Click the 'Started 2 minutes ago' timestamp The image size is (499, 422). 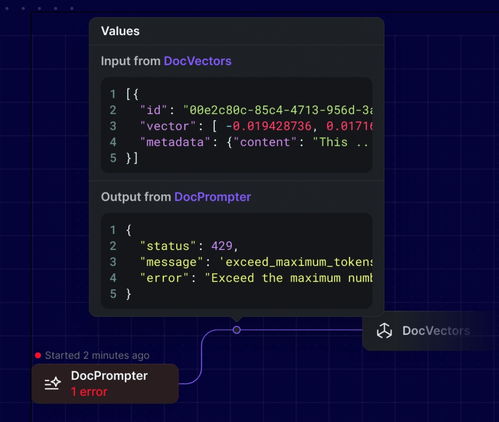click(97, 355)
